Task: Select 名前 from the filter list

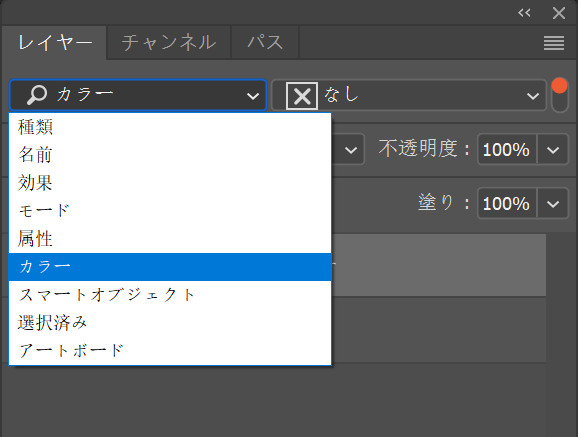Action: pos(170,155)
